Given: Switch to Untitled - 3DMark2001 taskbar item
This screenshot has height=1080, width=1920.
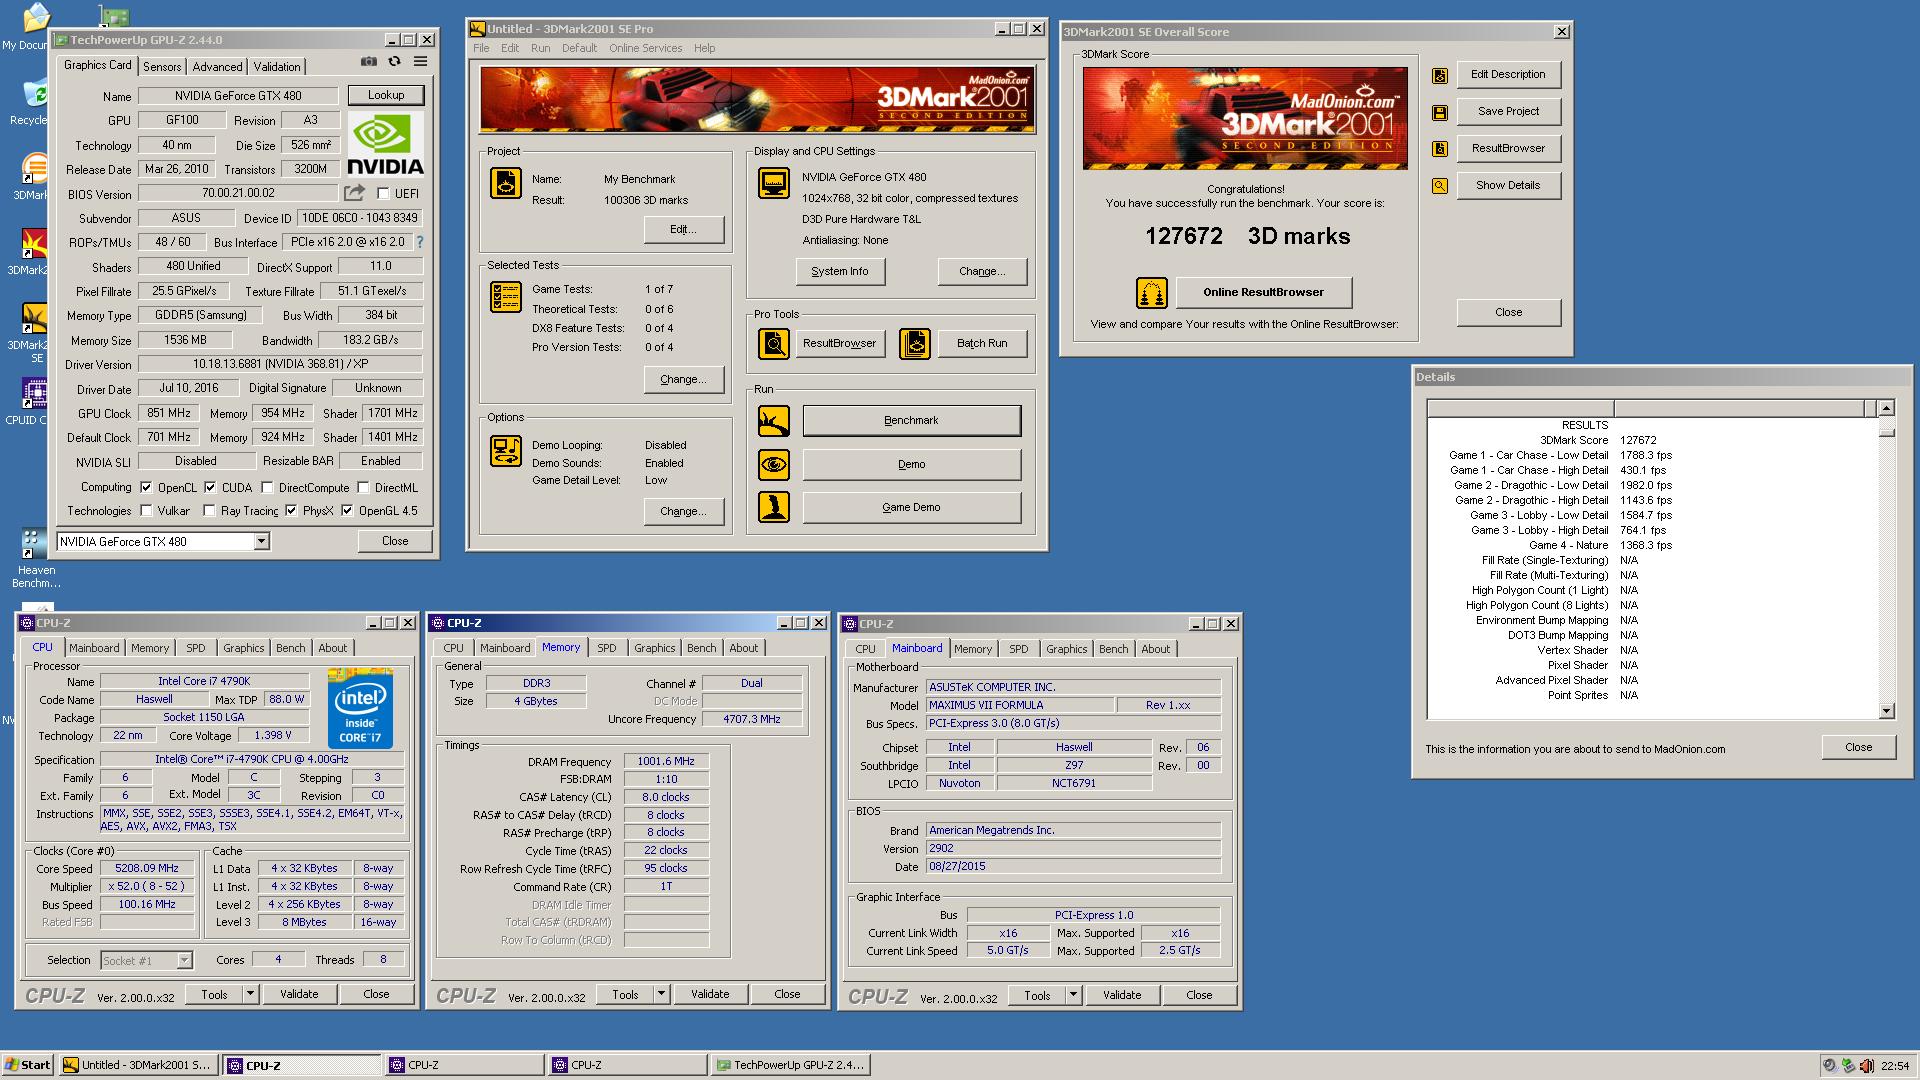Looking at the screenshot, I should pyautogui.click(x=137, y=1065).
